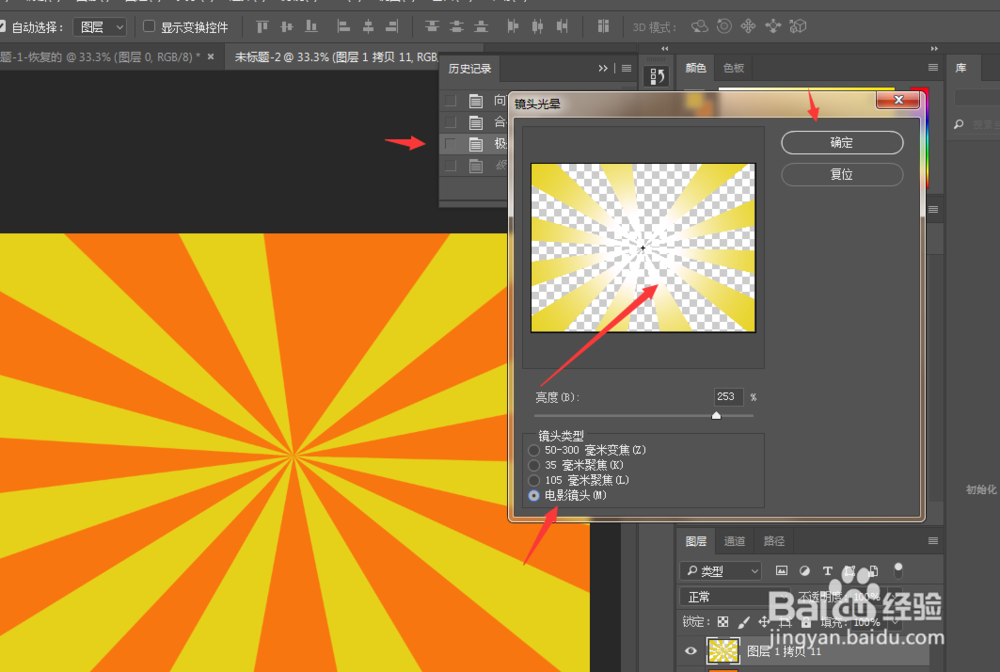Select 105 毫米聚焦 lens type
This screenshot has height=672, width=1000.
(534, 480)
